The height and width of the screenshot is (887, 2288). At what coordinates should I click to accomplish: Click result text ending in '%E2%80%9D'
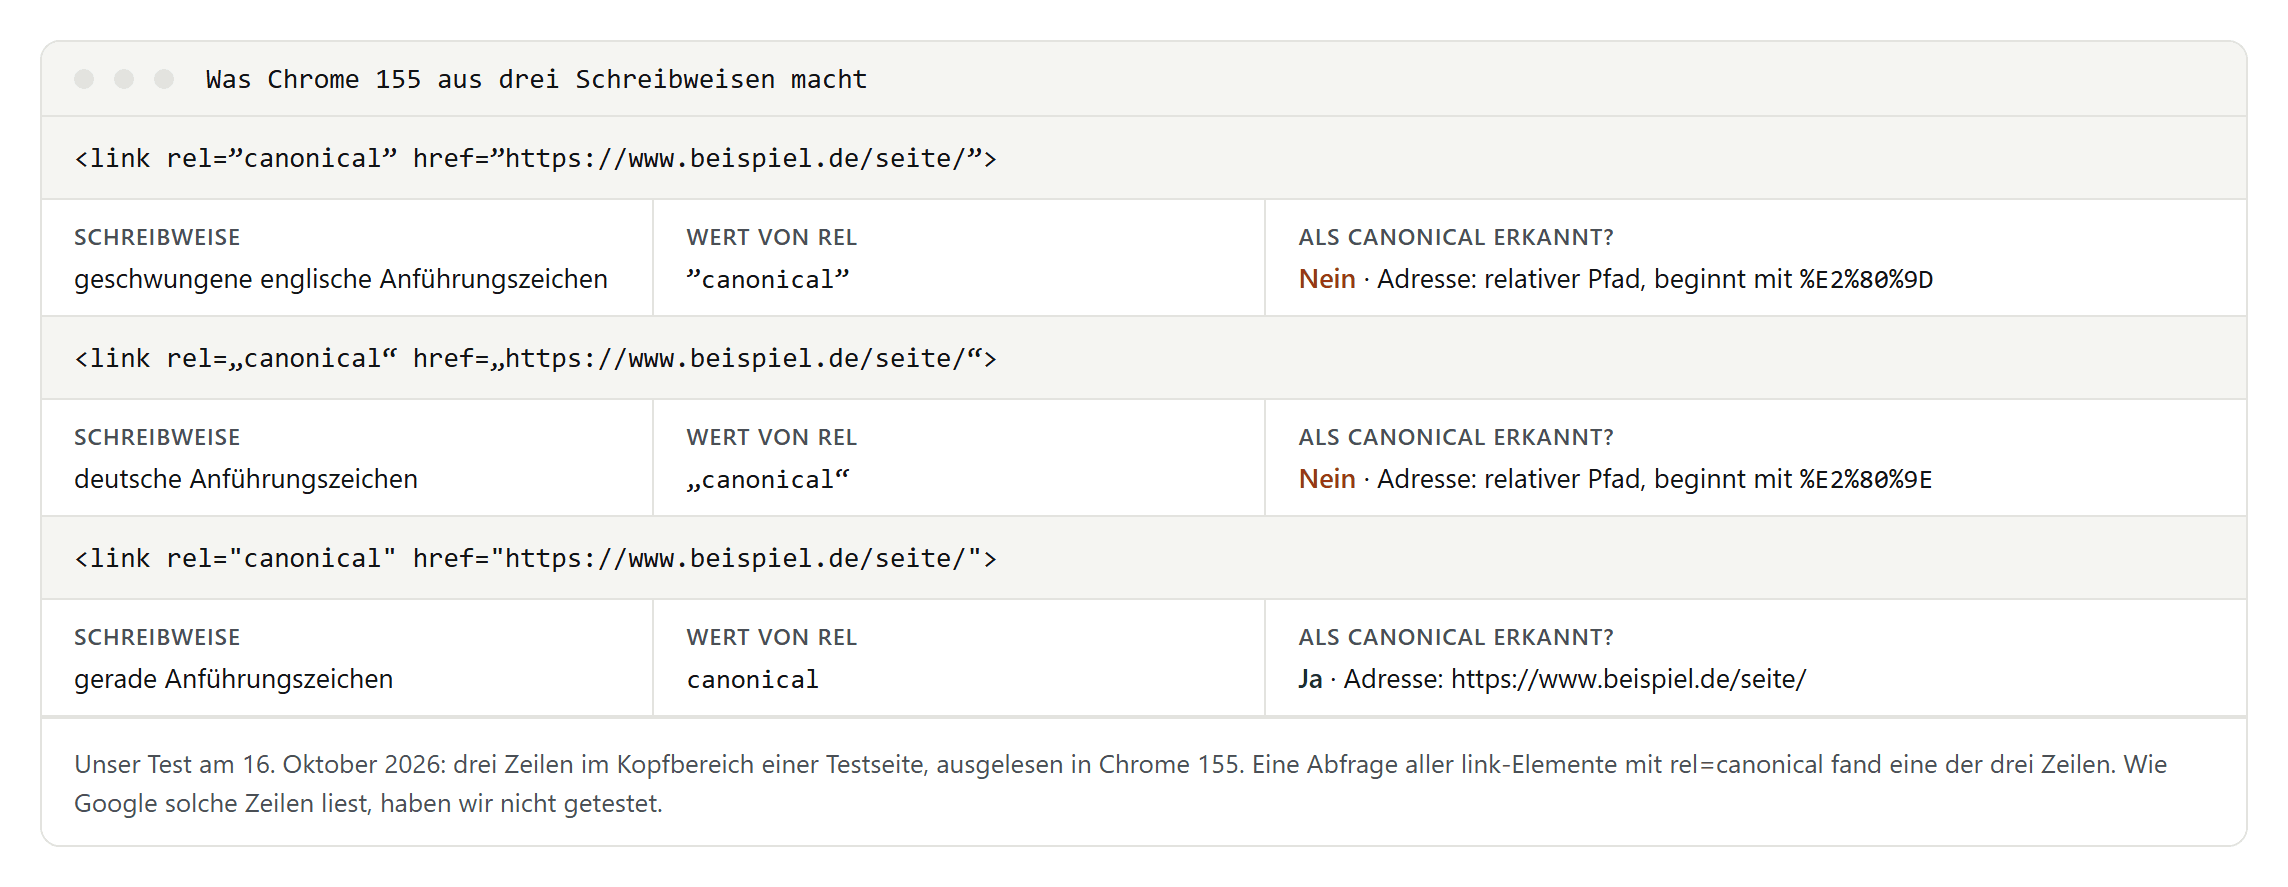click(1616, 279)
